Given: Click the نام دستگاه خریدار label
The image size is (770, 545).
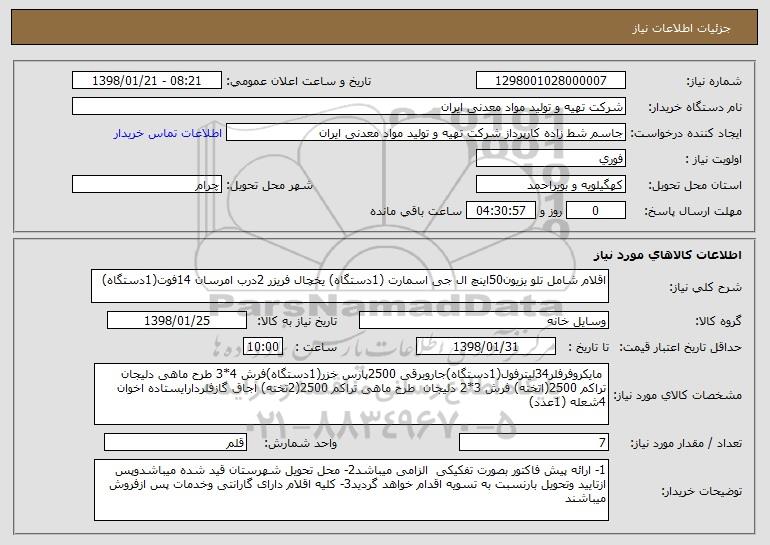Looking at the screenshot, I should point(695,107).
